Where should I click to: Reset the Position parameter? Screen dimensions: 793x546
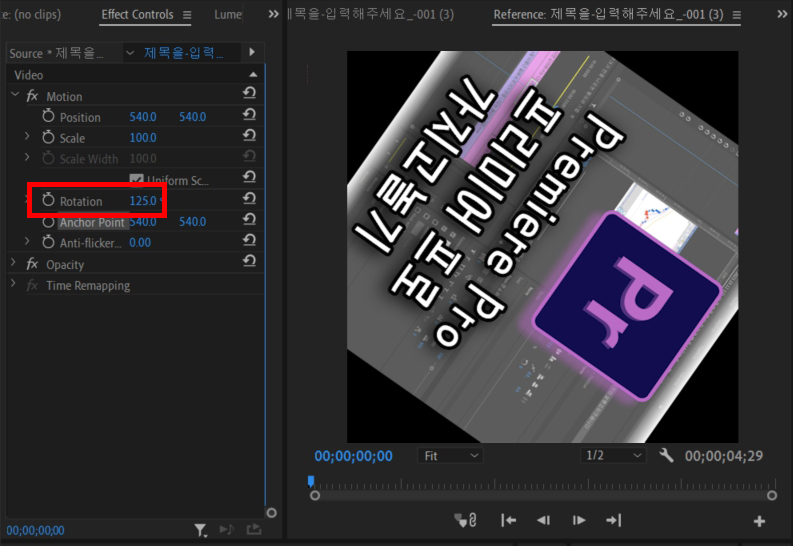(x=249, y=115)
